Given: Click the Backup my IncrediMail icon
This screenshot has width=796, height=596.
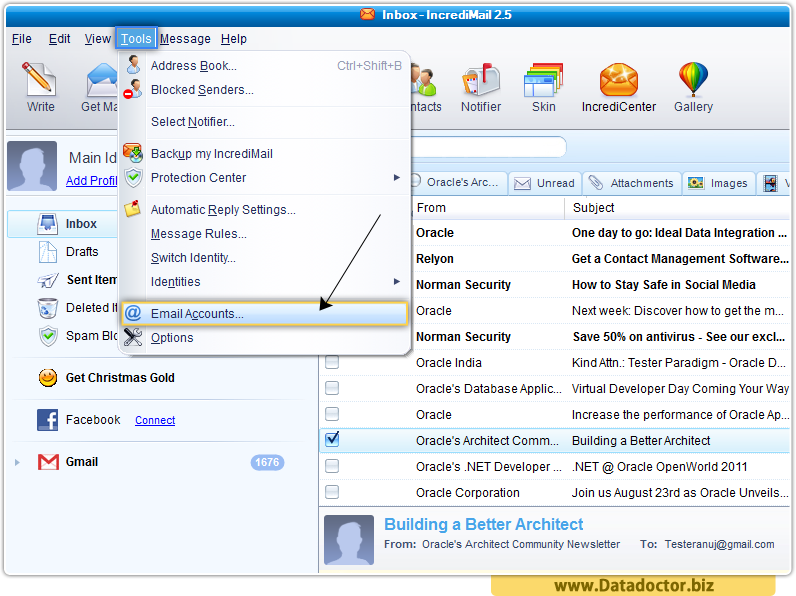Looking at the screenshot, I should point(133,153).
